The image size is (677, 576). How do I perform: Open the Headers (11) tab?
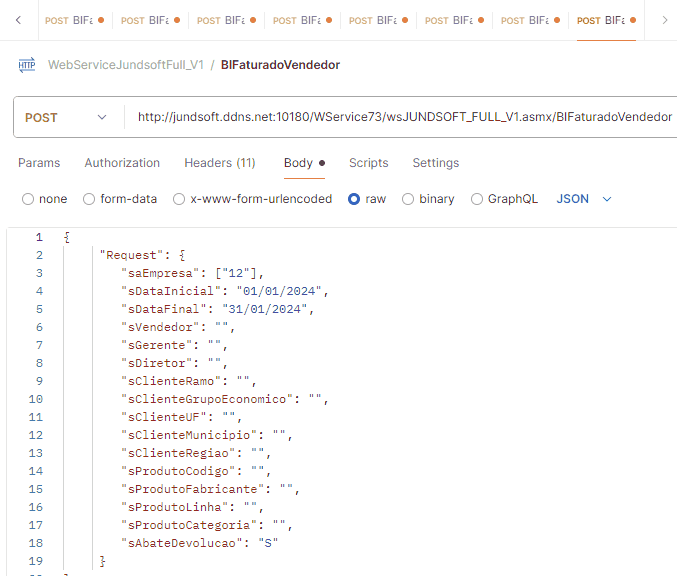tap(219, 163)
